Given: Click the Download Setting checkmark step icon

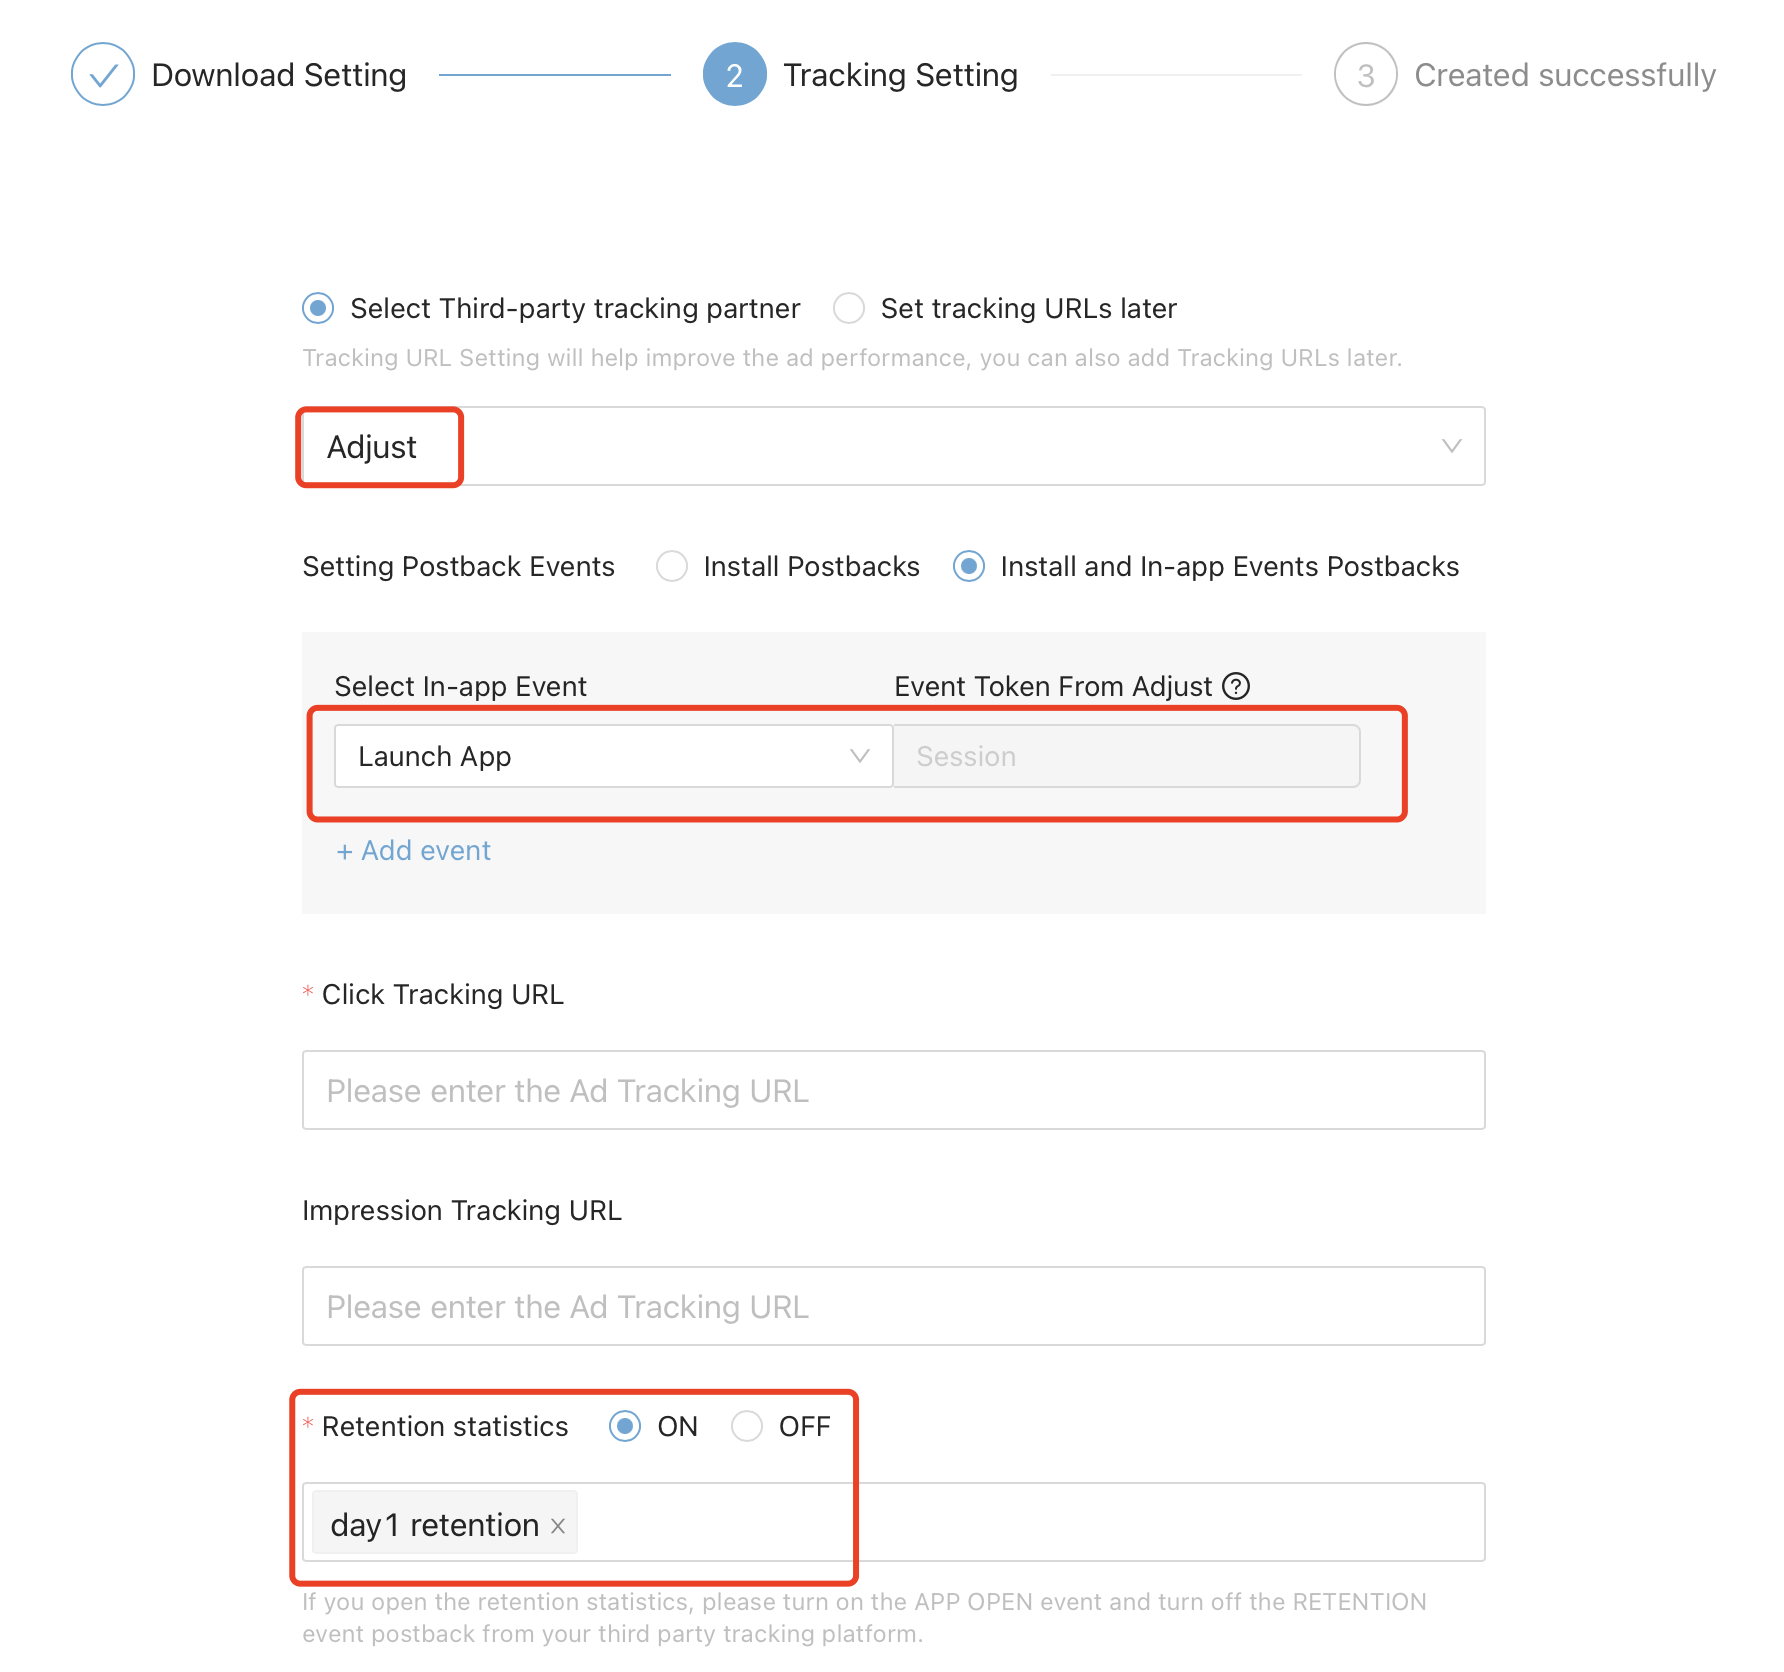Looking at the screenshot, I should pos(103,74).
